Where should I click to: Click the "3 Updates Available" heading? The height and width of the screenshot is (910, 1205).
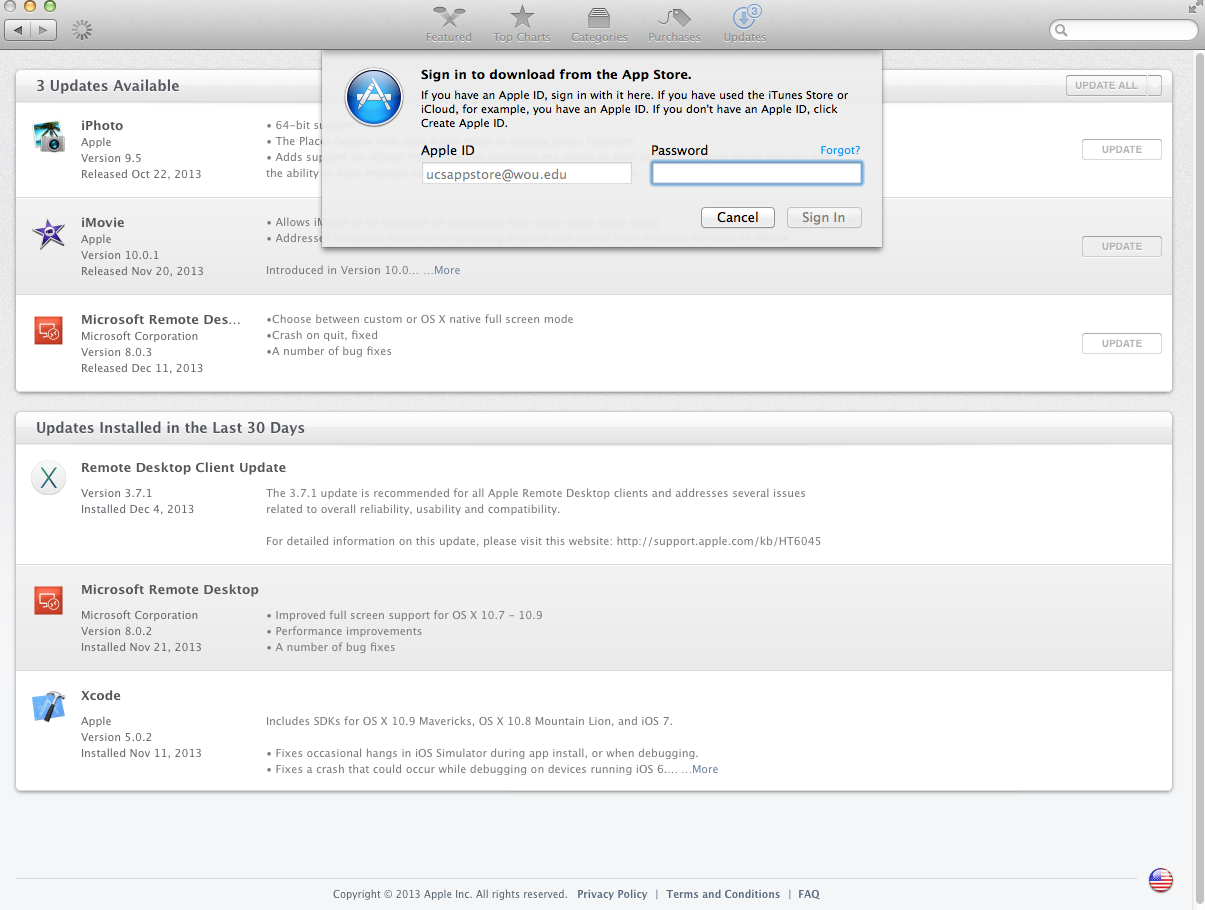108,86
